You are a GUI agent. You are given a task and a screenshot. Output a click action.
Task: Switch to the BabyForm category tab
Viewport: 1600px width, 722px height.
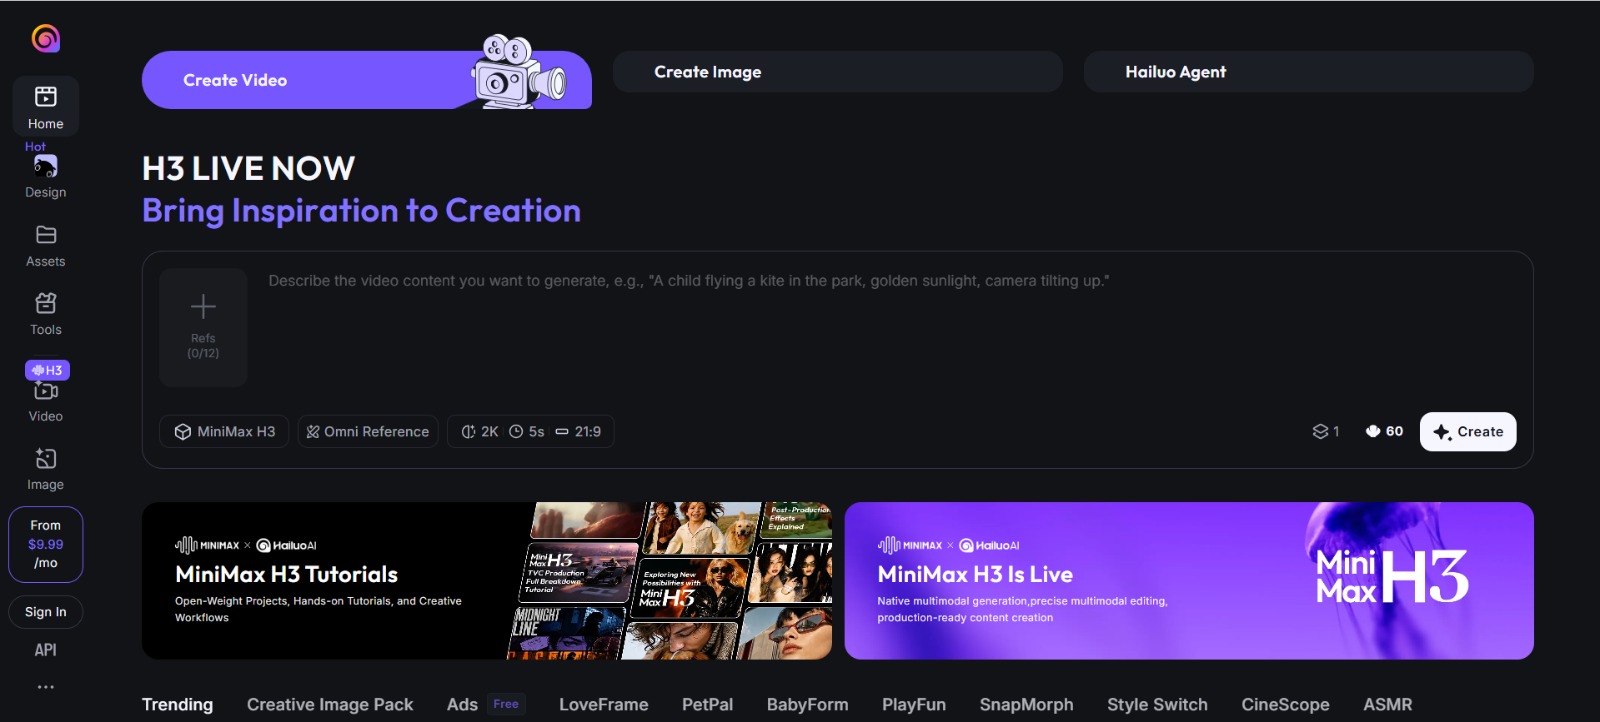(x=808, y=704)
